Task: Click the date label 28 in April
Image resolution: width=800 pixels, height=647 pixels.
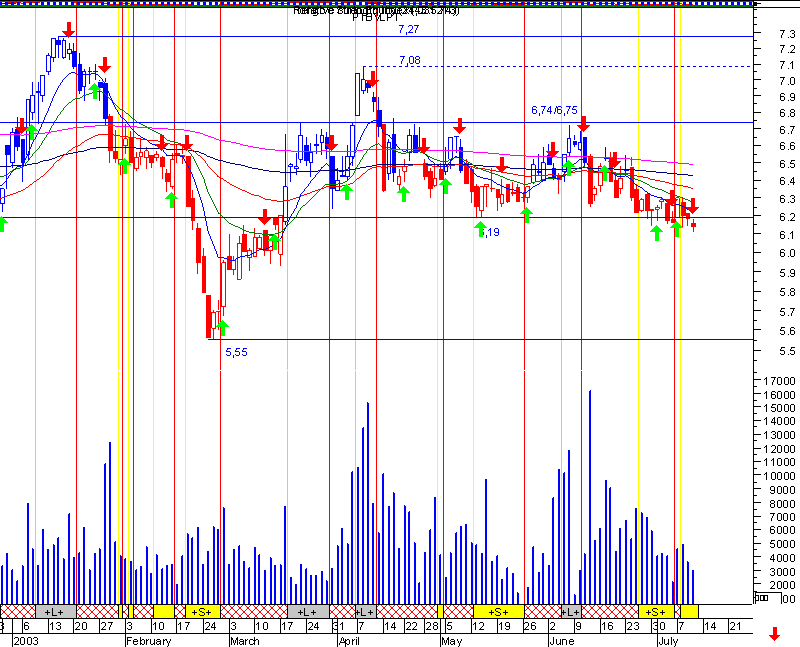Action: pos(432,626)
